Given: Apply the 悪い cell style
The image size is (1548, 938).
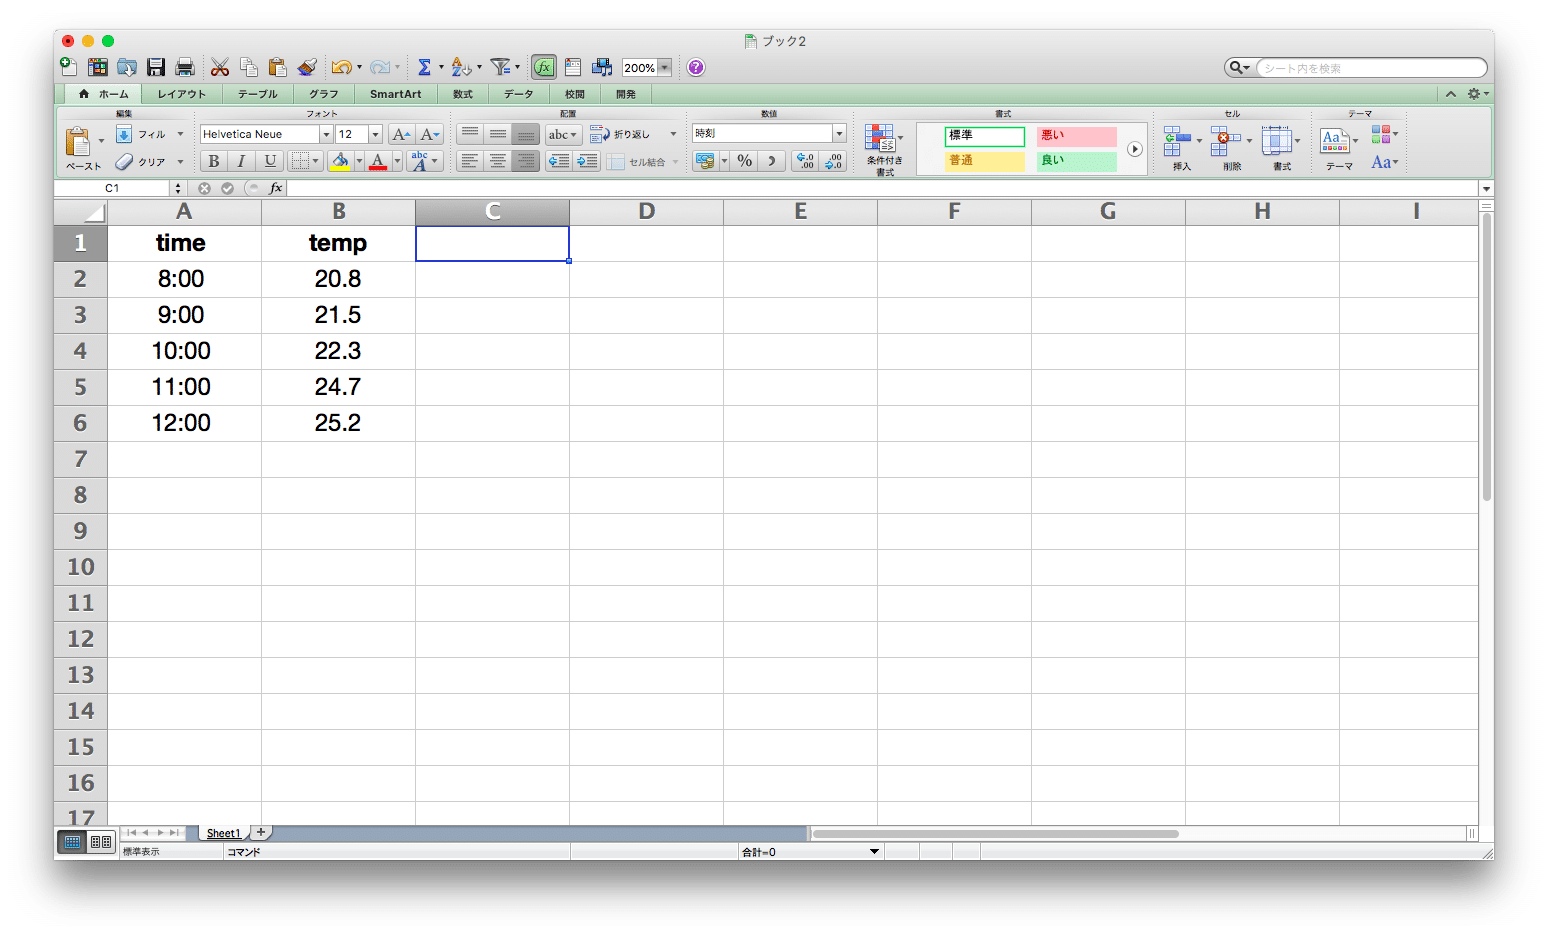Looking at the screenshot, I should pyautogui.click(x=1076, y=136).
